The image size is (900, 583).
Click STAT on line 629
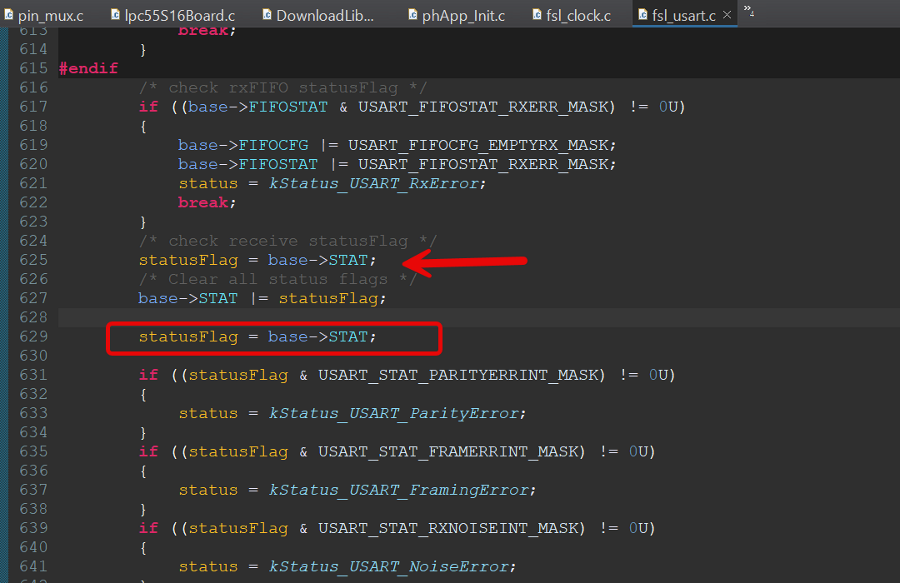348,337
